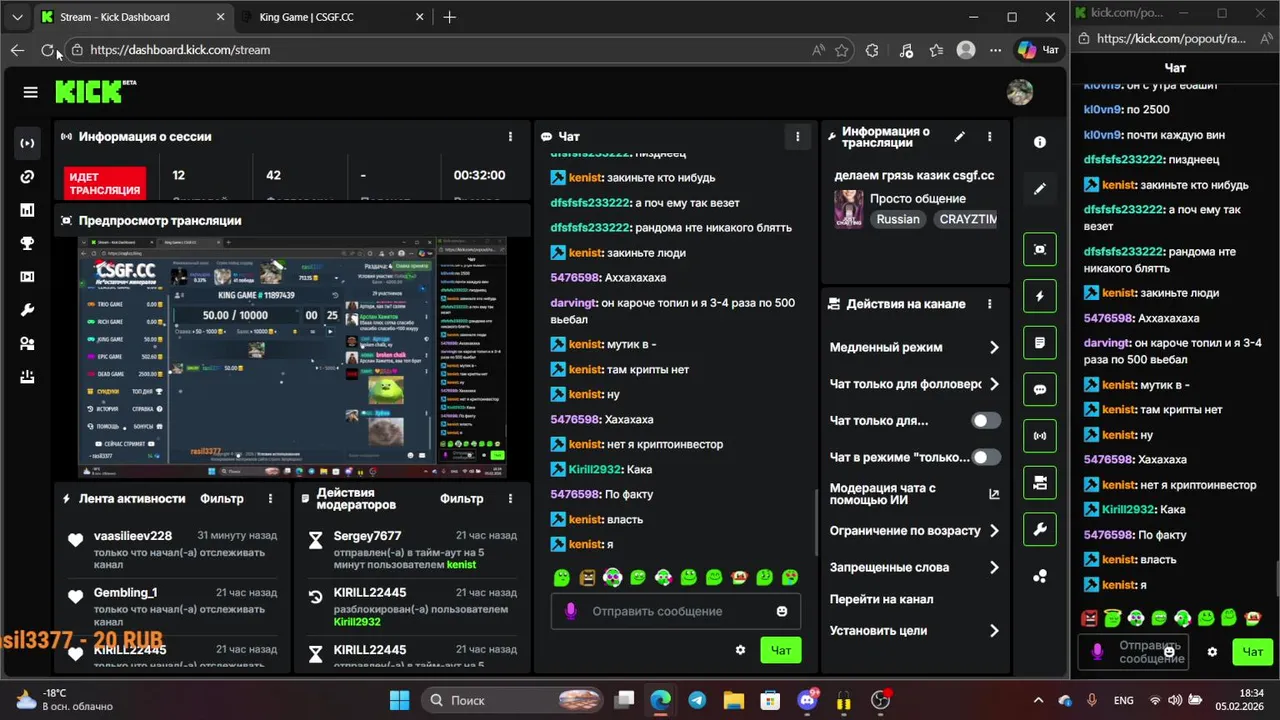Select the stream broadcast icon in left sidebar

(x=27, y=143)
